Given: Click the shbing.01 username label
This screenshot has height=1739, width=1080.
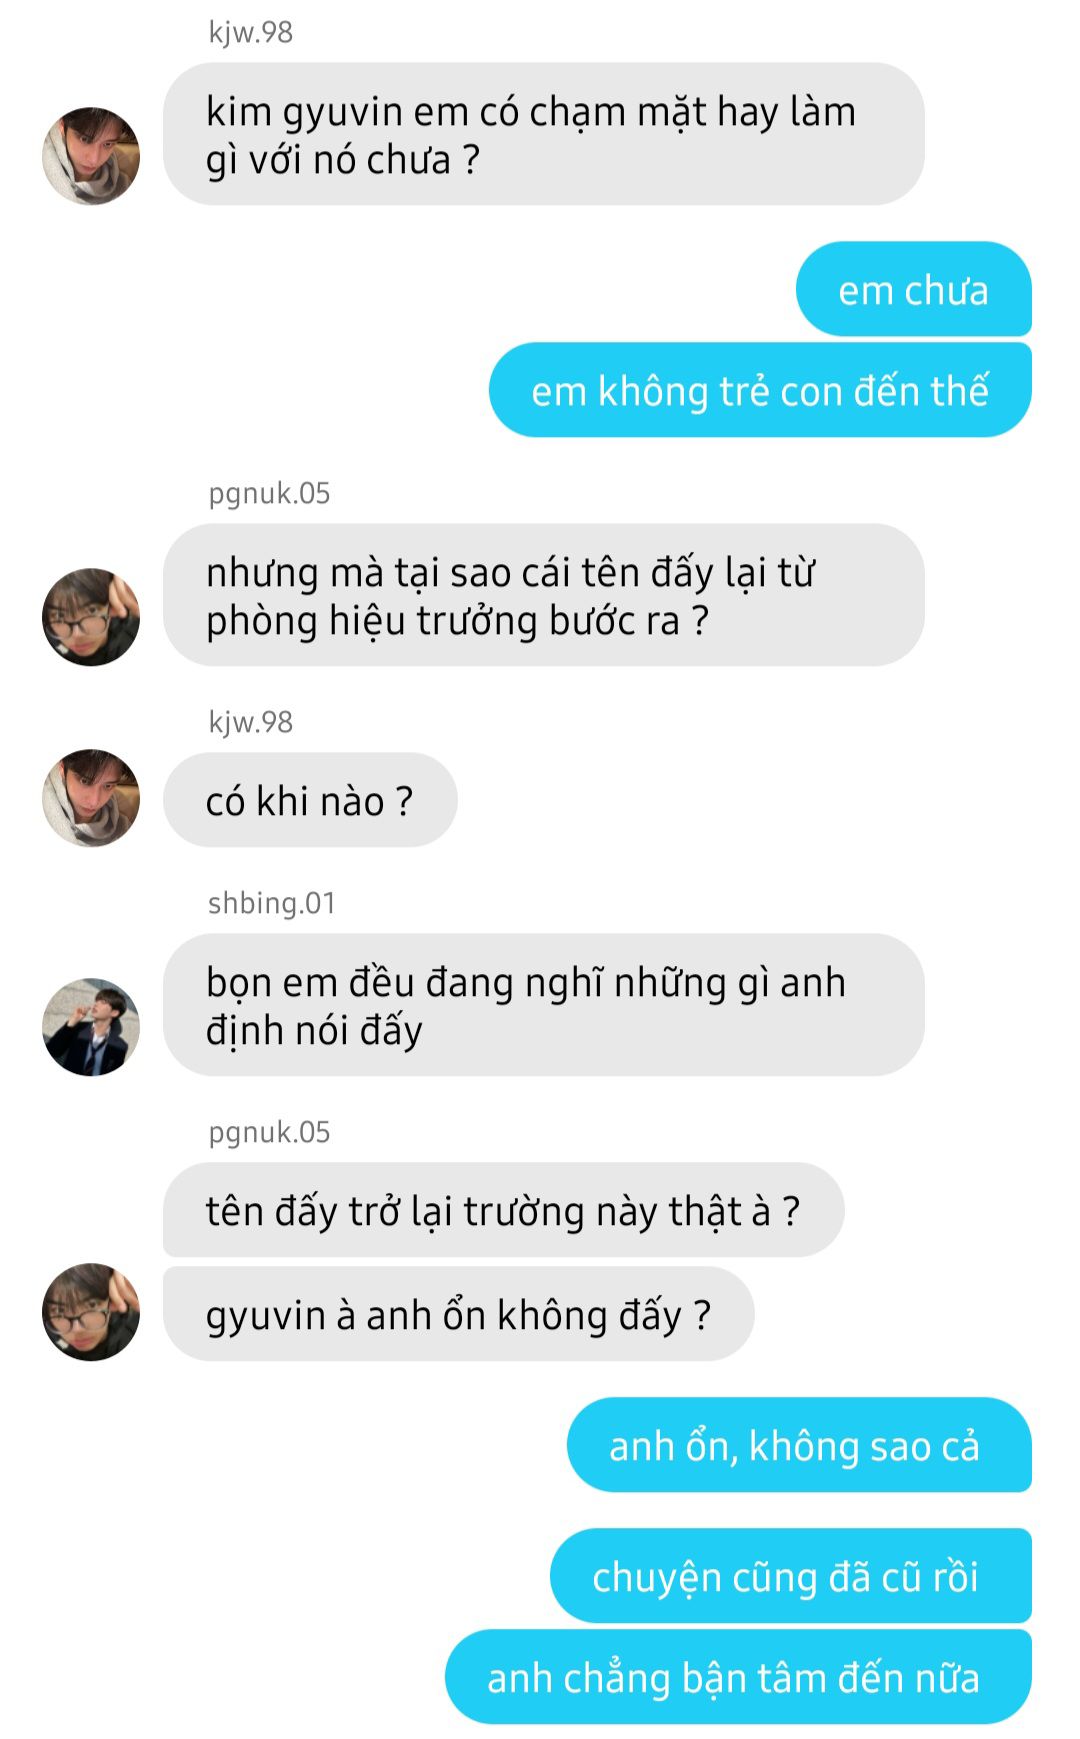Looking at the screenshot, I should [271, 903].
